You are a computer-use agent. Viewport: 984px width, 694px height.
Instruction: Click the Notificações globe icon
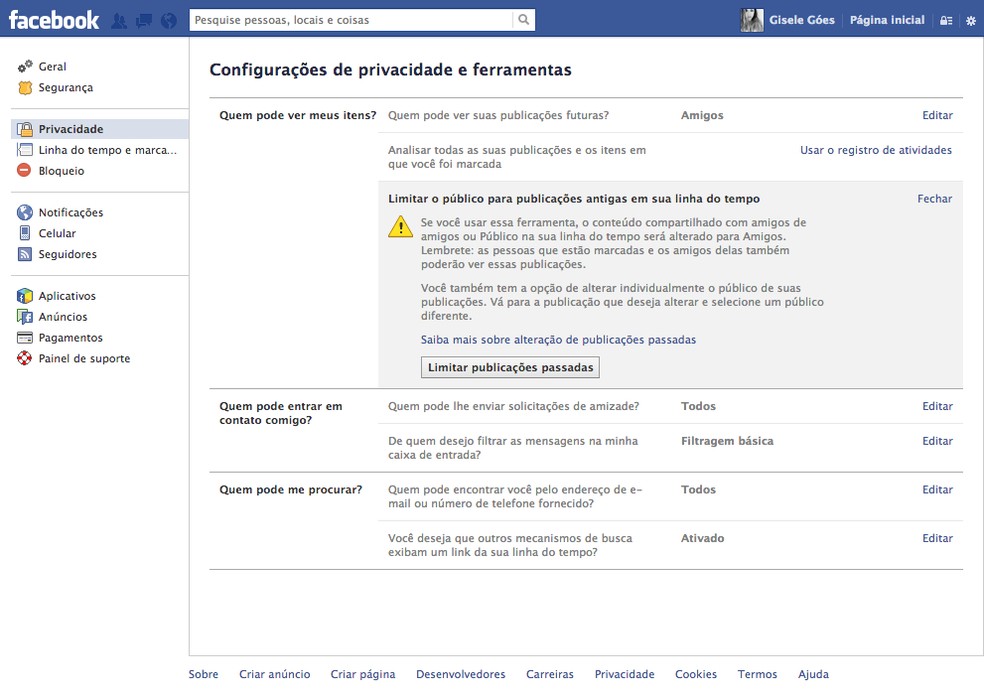pos(24,212)
